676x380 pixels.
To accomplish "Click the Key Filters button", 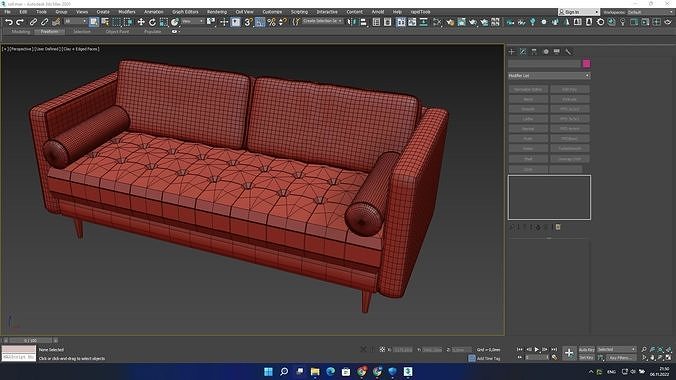I will (x=620, y=358).
